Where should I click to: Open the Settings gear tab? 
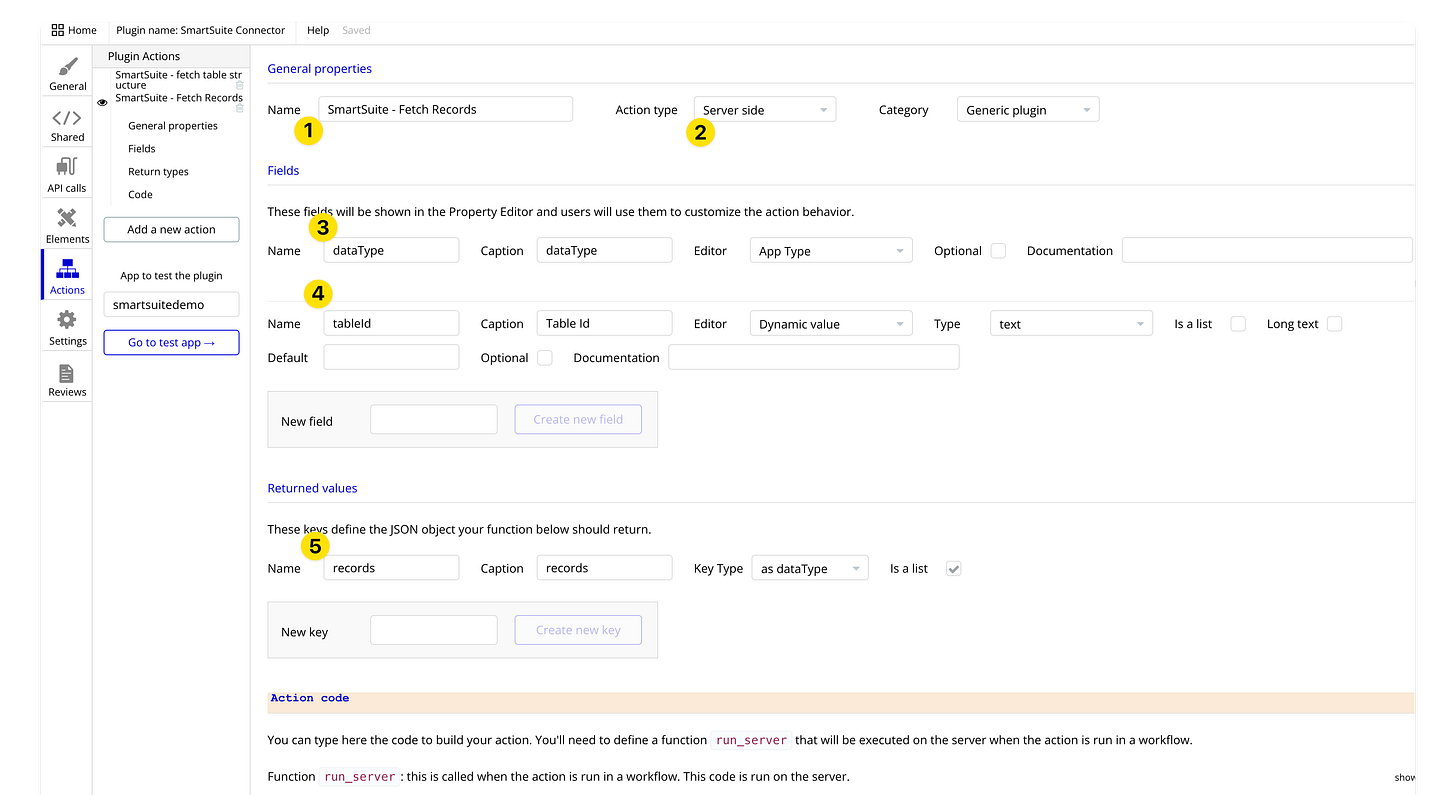coord(67,328)
